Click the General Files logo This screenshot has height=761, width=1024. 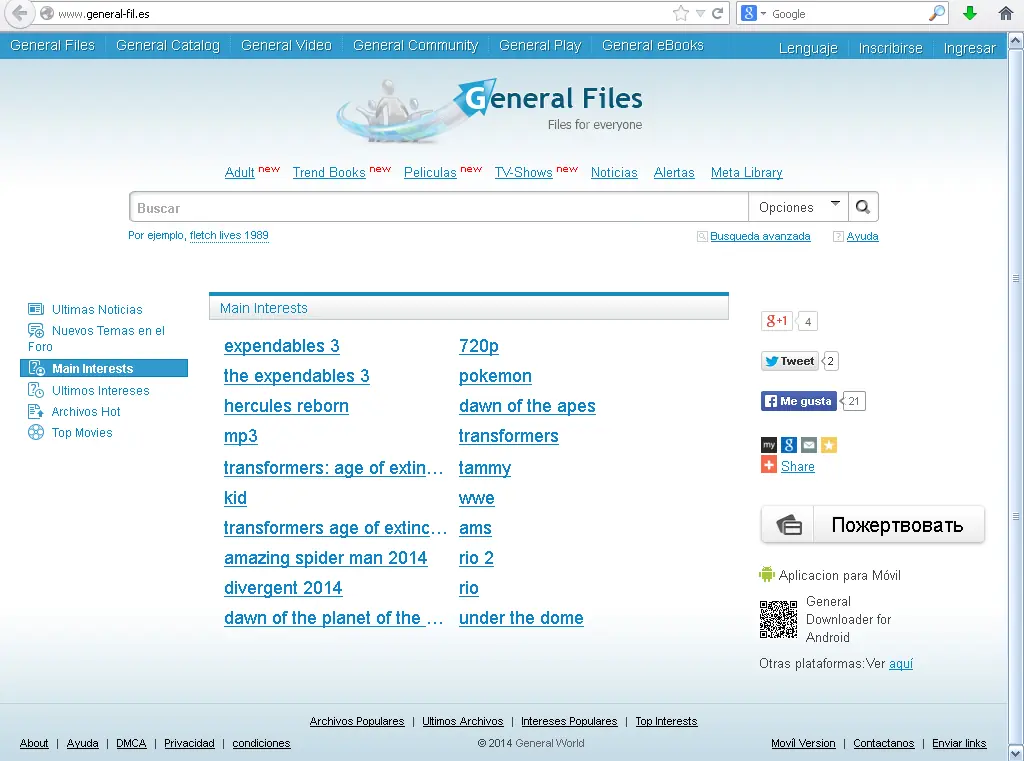489,110
